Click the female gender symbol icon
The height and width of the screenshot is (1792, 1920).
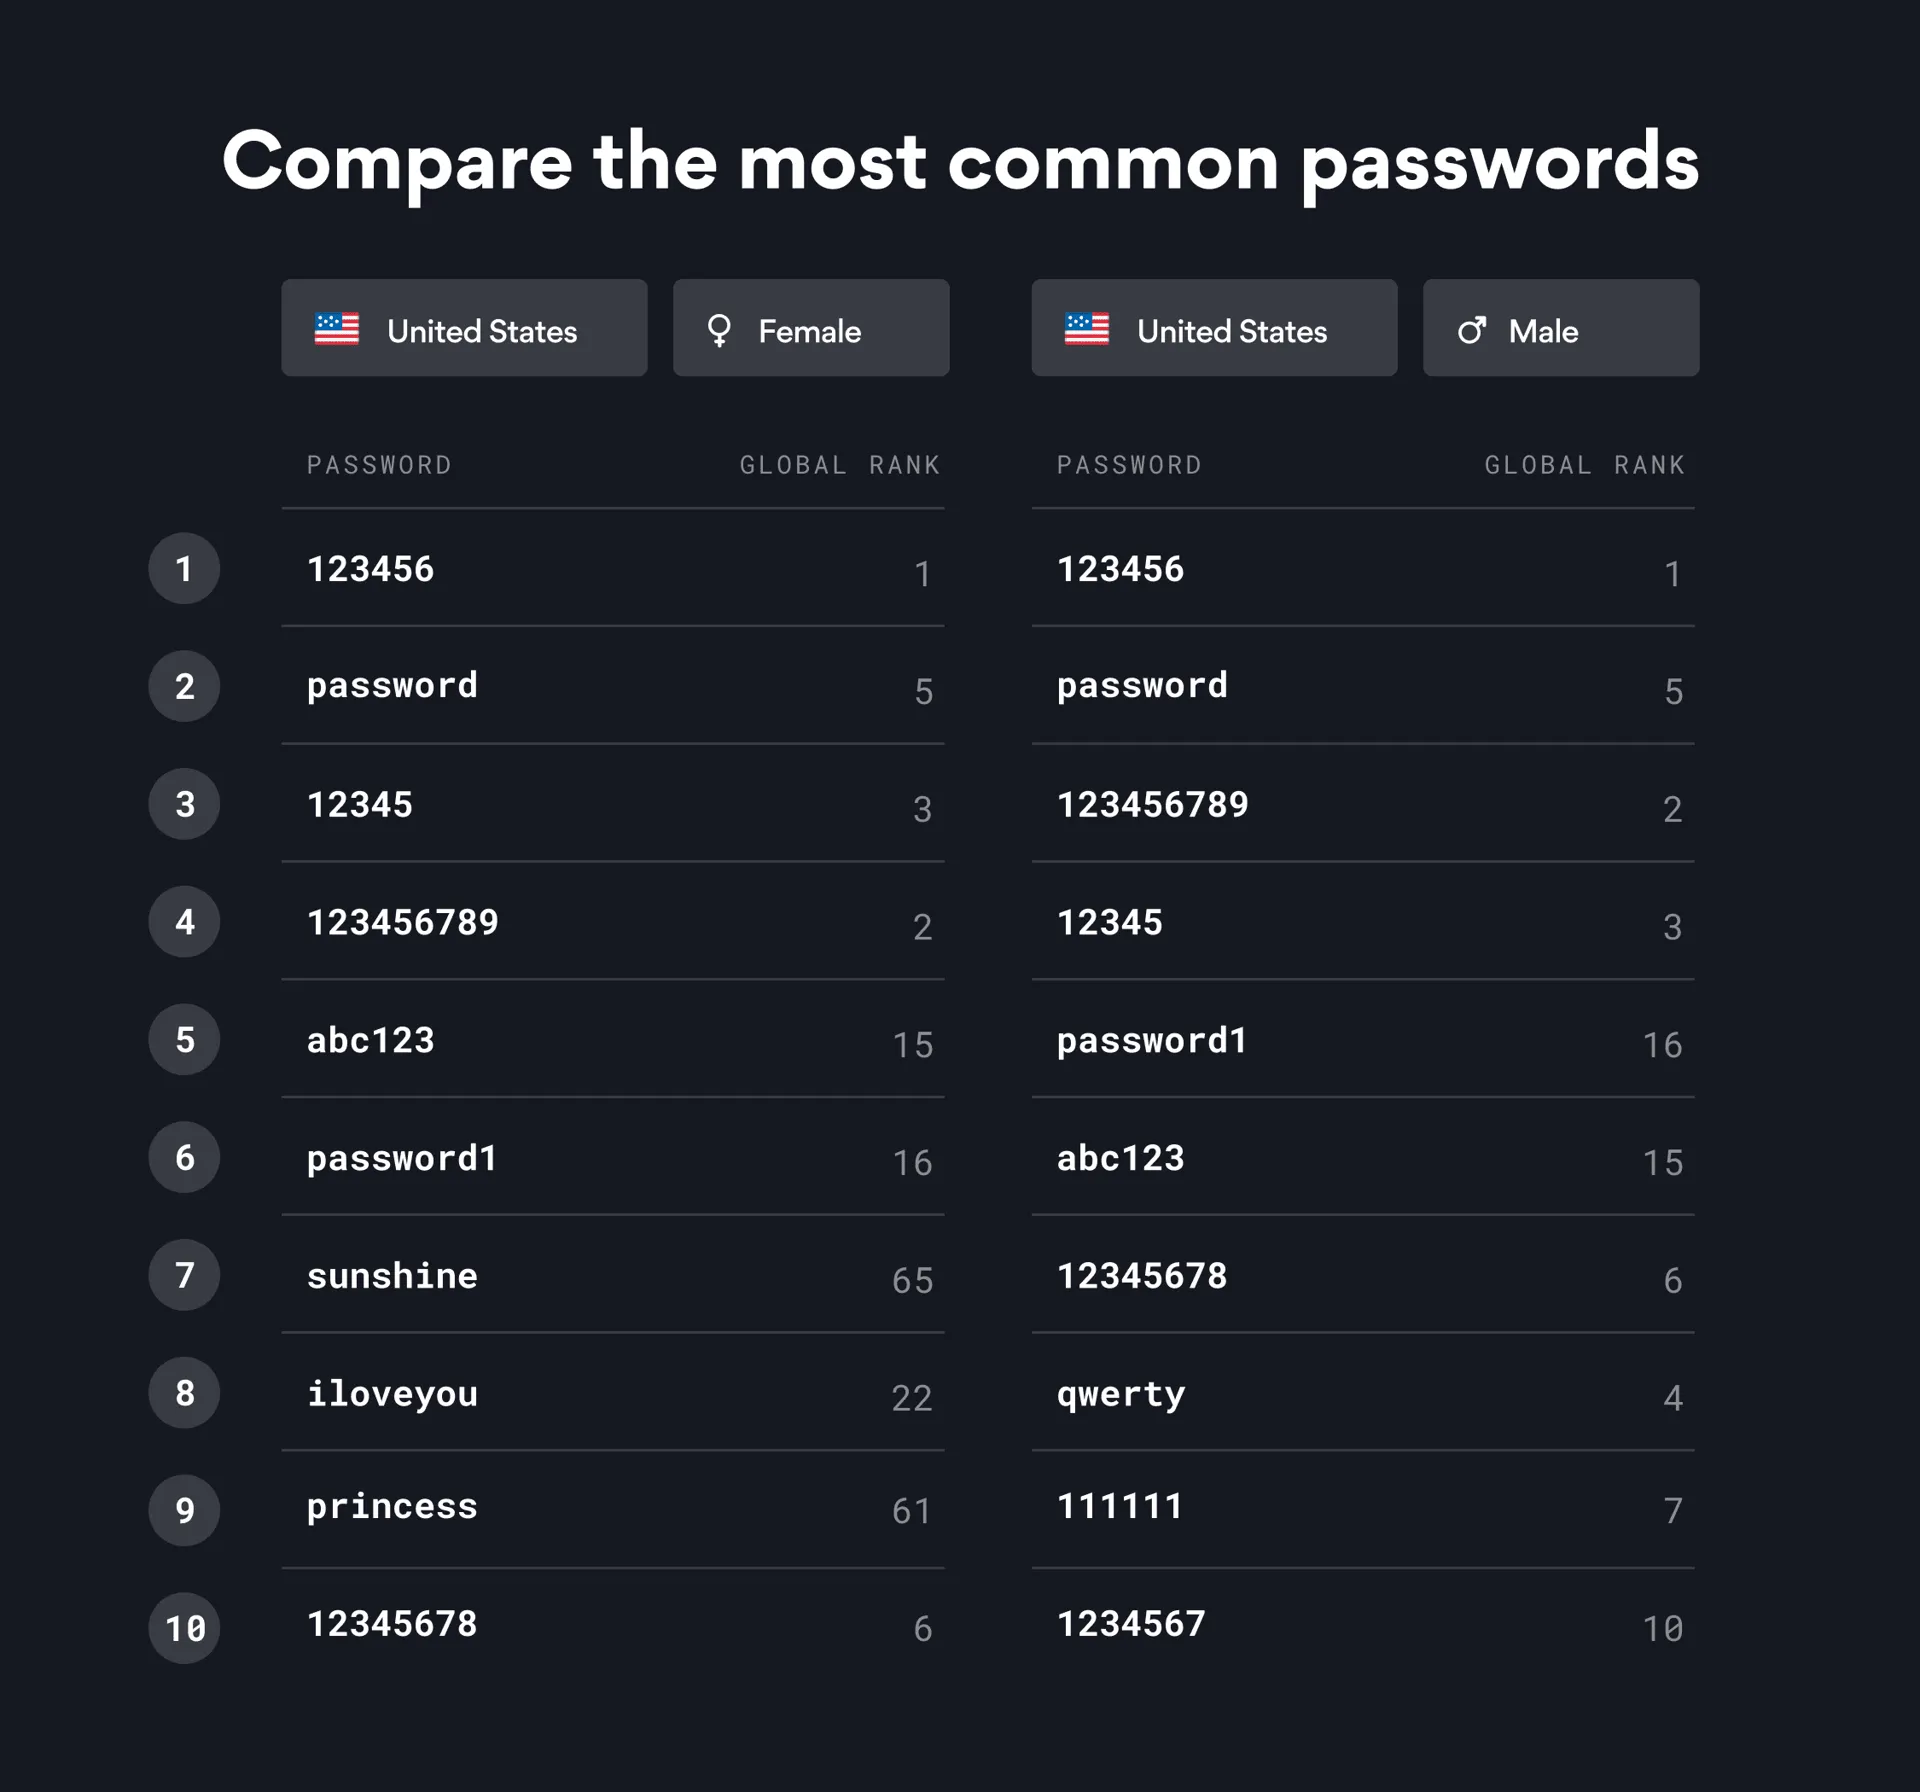(x=718, y=330)
